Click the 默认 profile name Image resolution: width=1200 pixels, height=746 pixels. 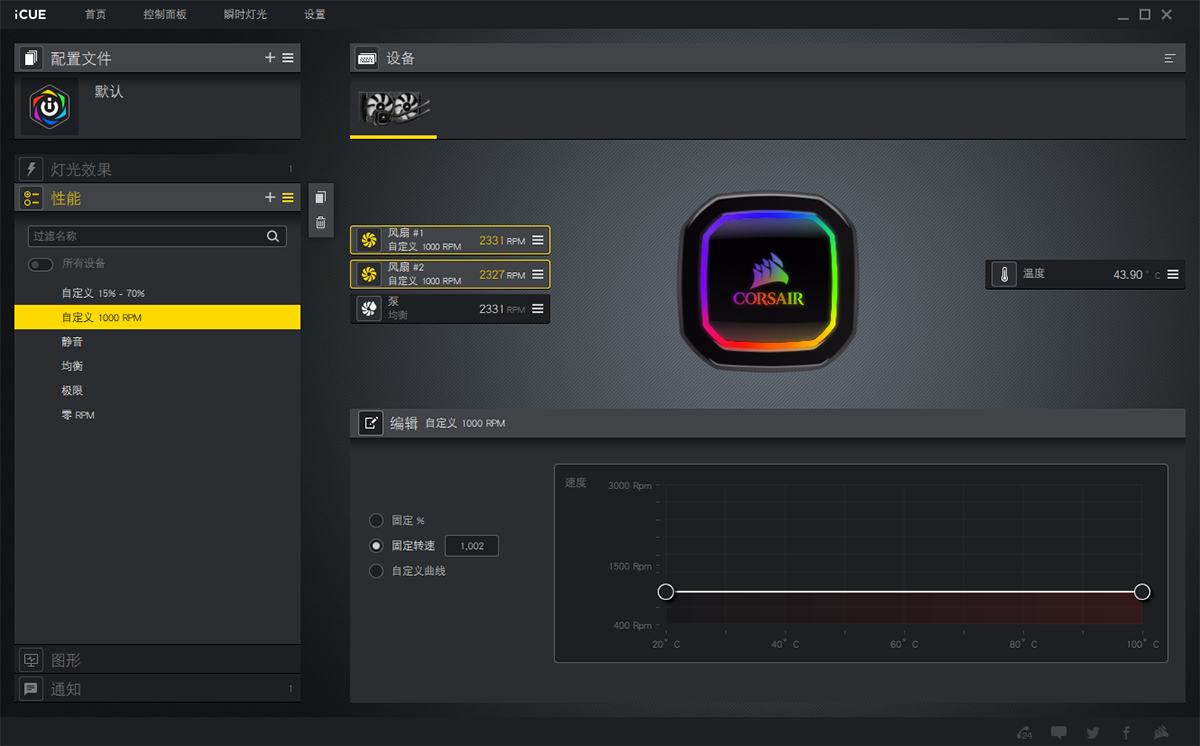click(x=109, y=91)
